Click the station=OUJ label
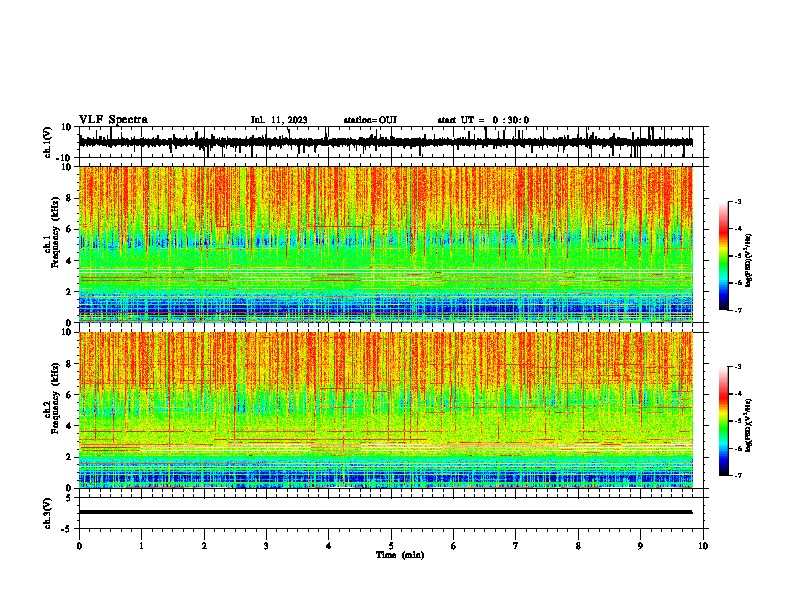 [370, 120]
